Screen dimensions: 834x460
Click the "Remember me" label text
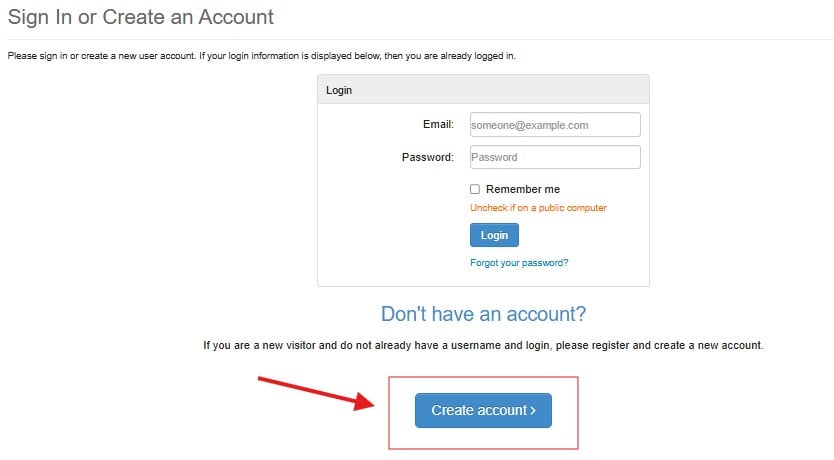[522, 189]
